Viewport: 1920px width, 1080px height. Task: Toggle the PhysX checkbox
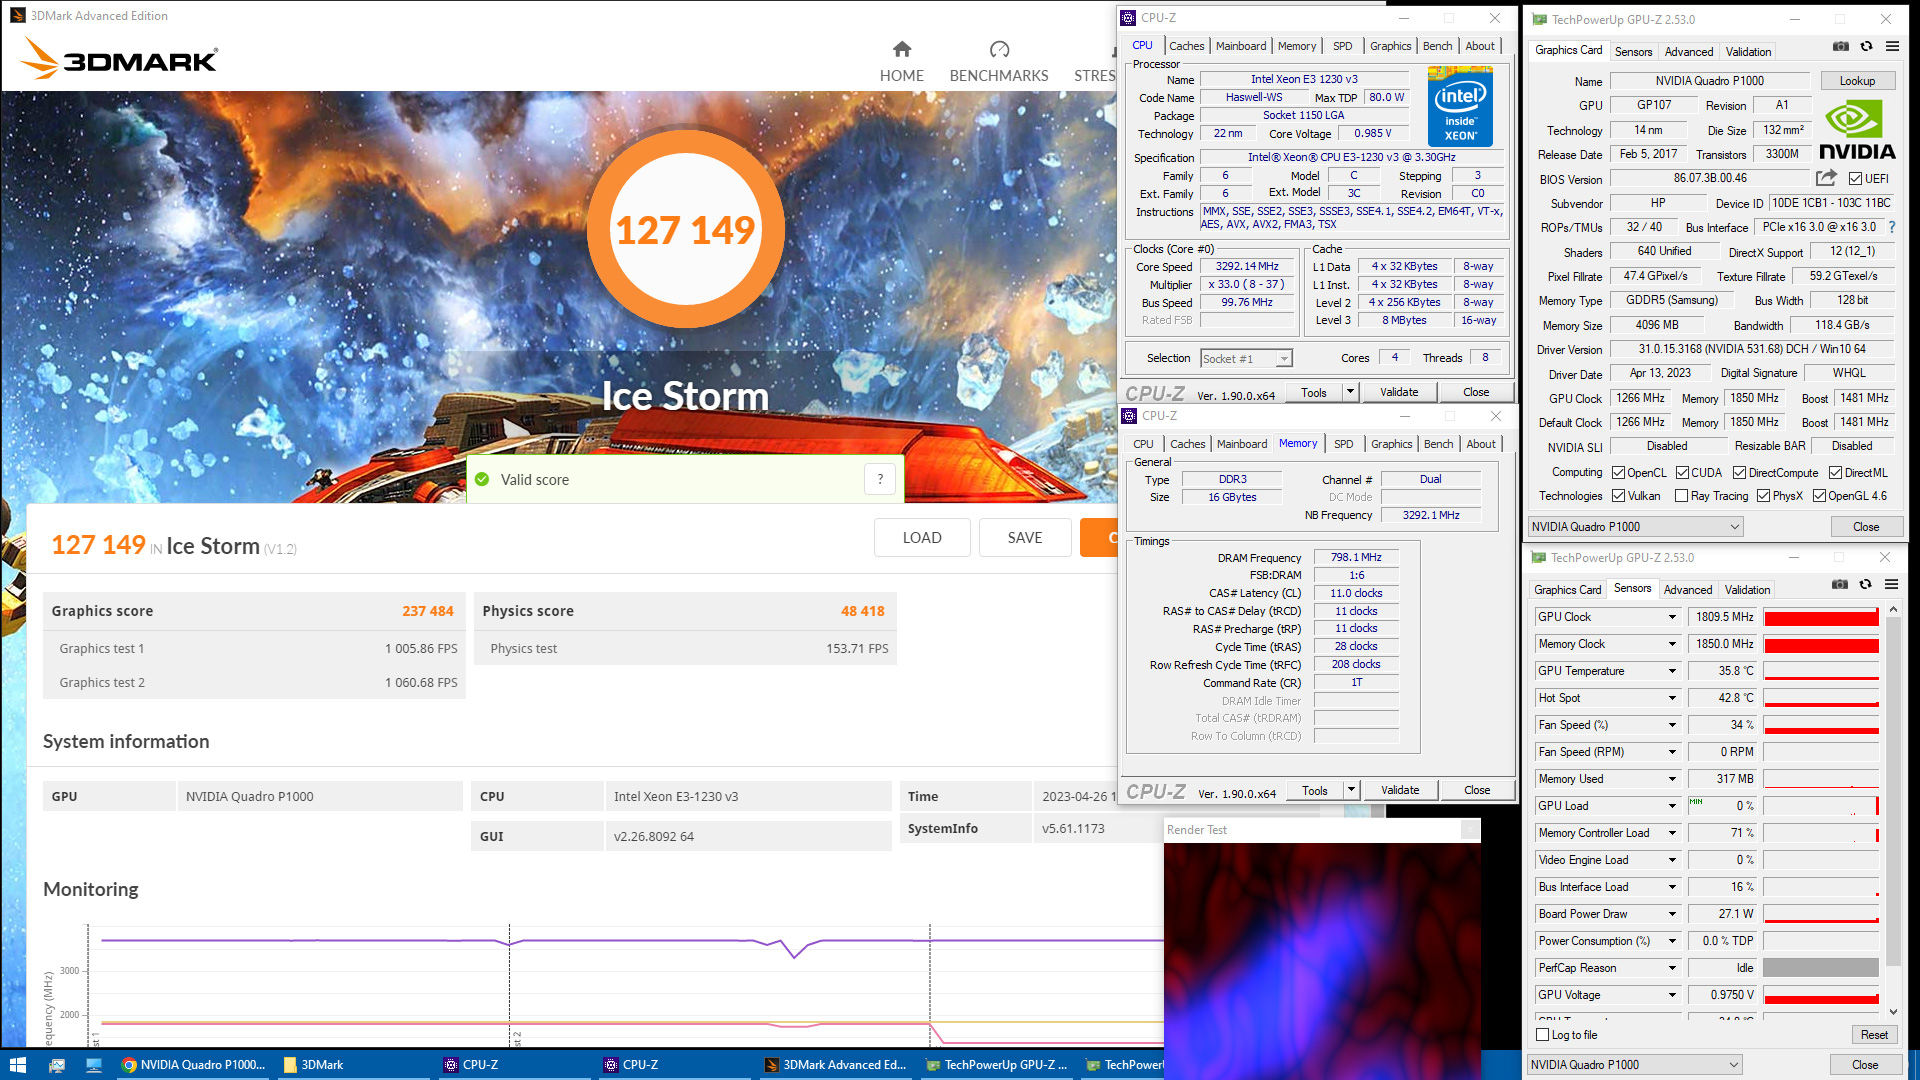coord(1763,496)
